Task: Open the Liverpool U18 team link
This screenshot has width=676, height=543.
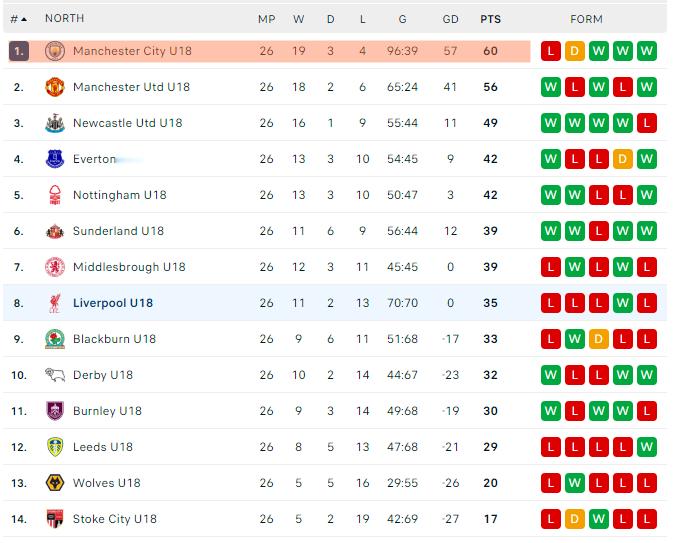Action: pos(113,303)
